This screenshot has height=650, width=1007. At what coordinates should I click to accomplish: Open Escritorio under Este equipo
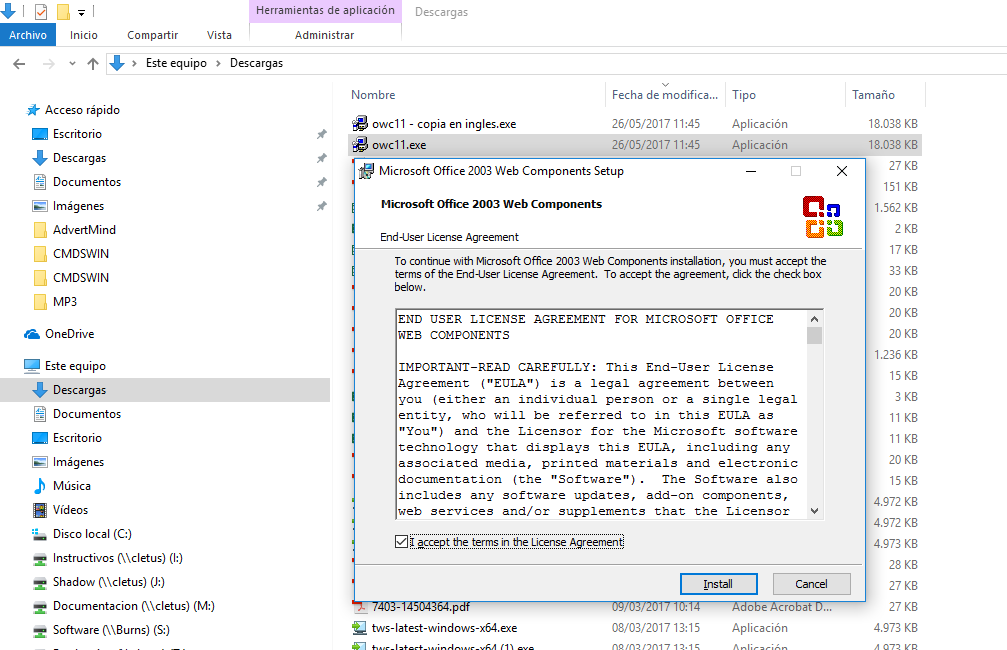[x=77, y=438]
